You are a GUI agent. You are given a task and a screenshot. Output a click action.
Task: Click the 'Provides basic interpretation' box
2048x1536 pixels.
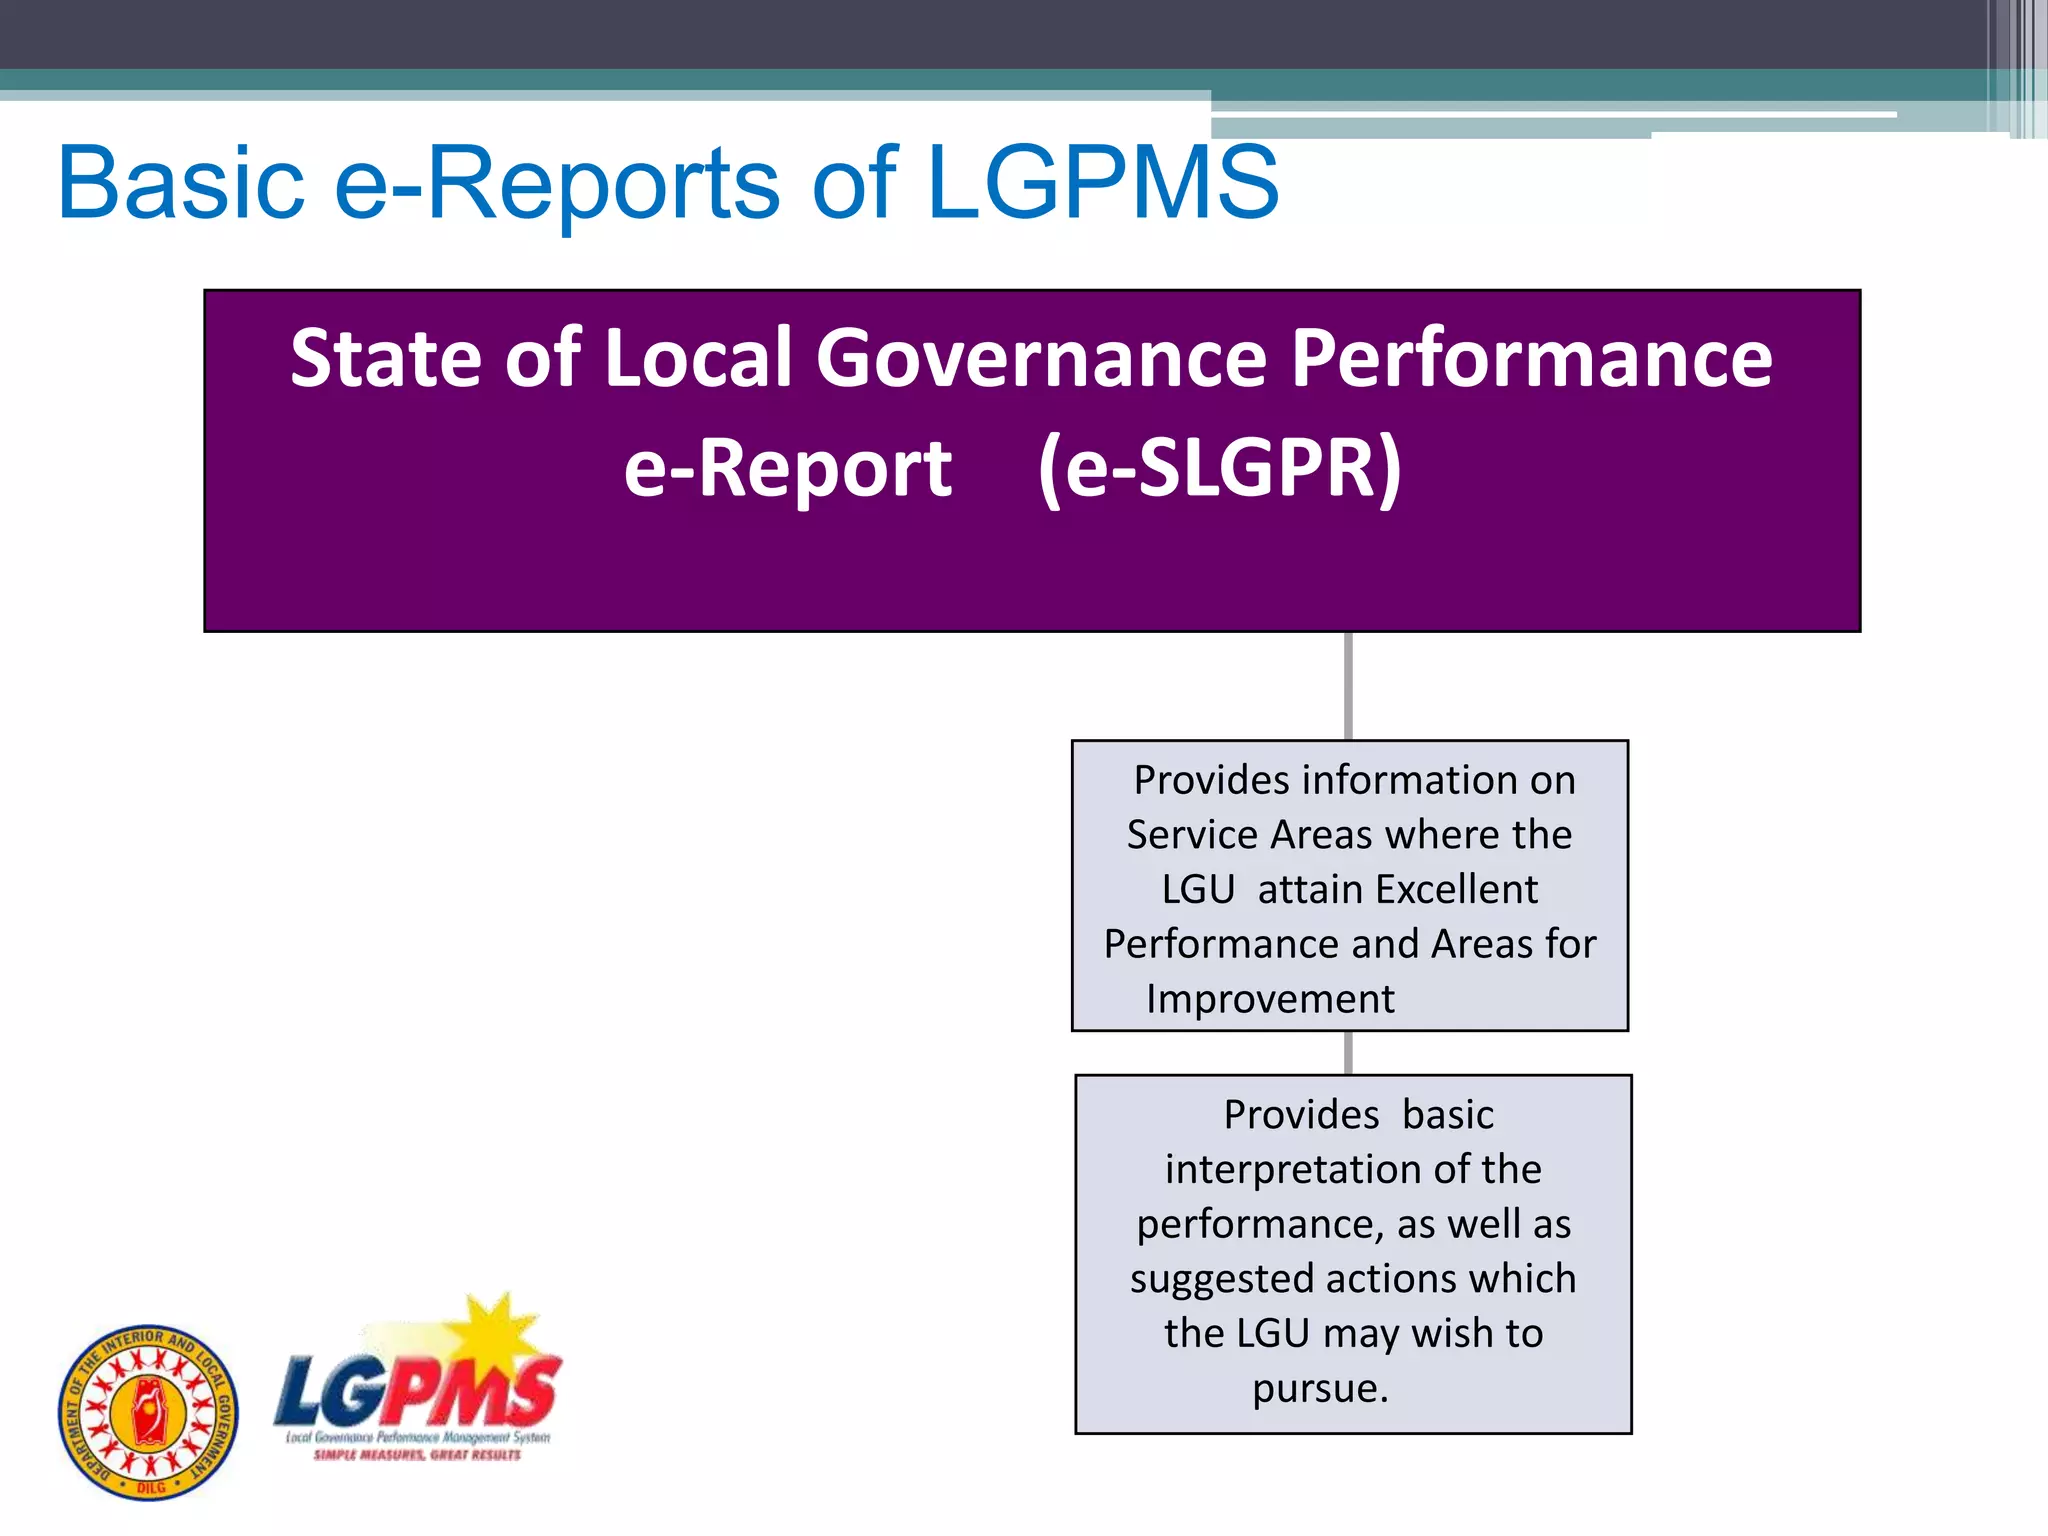(1353, 1254)
